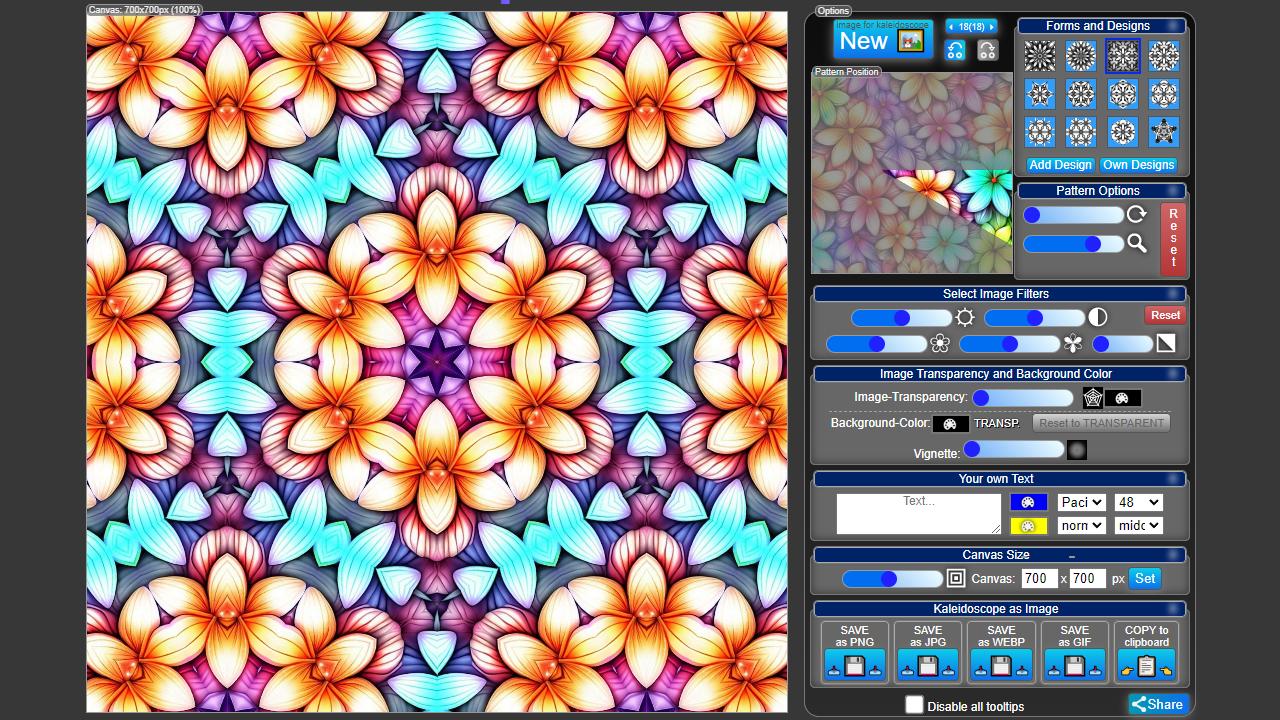Open the text style dropdown showing norm
Viewport: 1280px width, 720px height.
click(x=1081, y=525)
